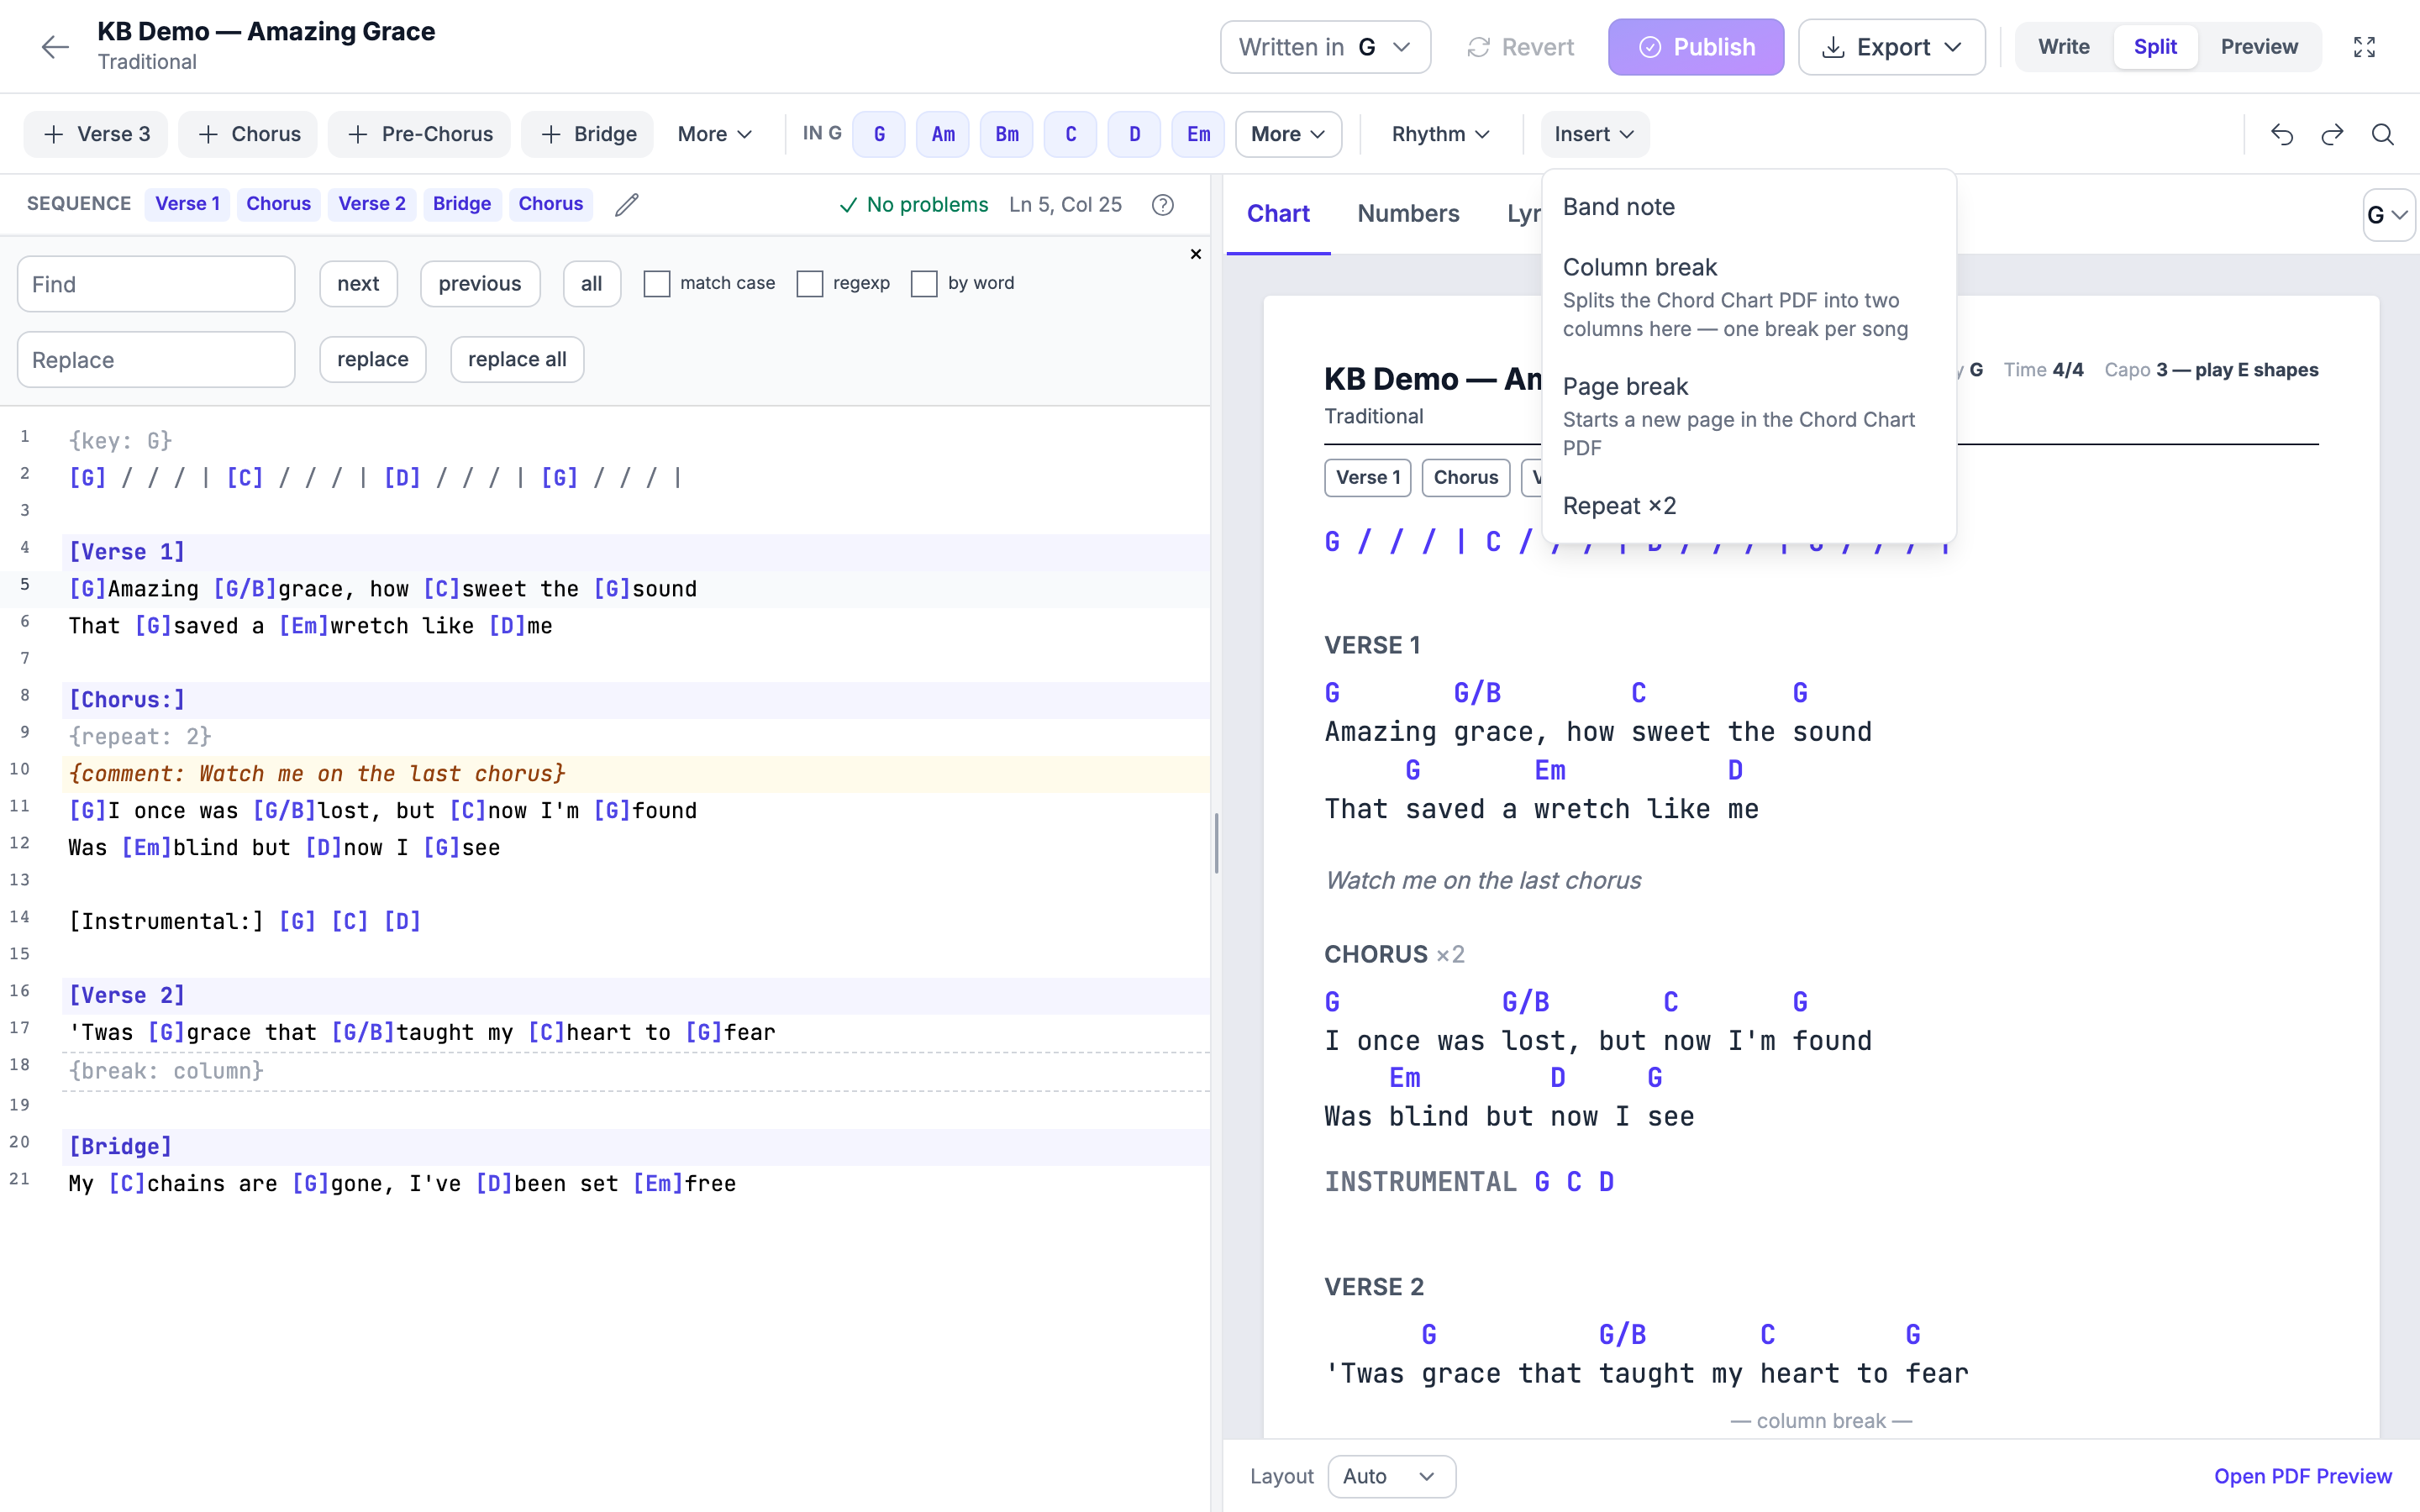Click the fullscreen expand icon

point(2364,47)
